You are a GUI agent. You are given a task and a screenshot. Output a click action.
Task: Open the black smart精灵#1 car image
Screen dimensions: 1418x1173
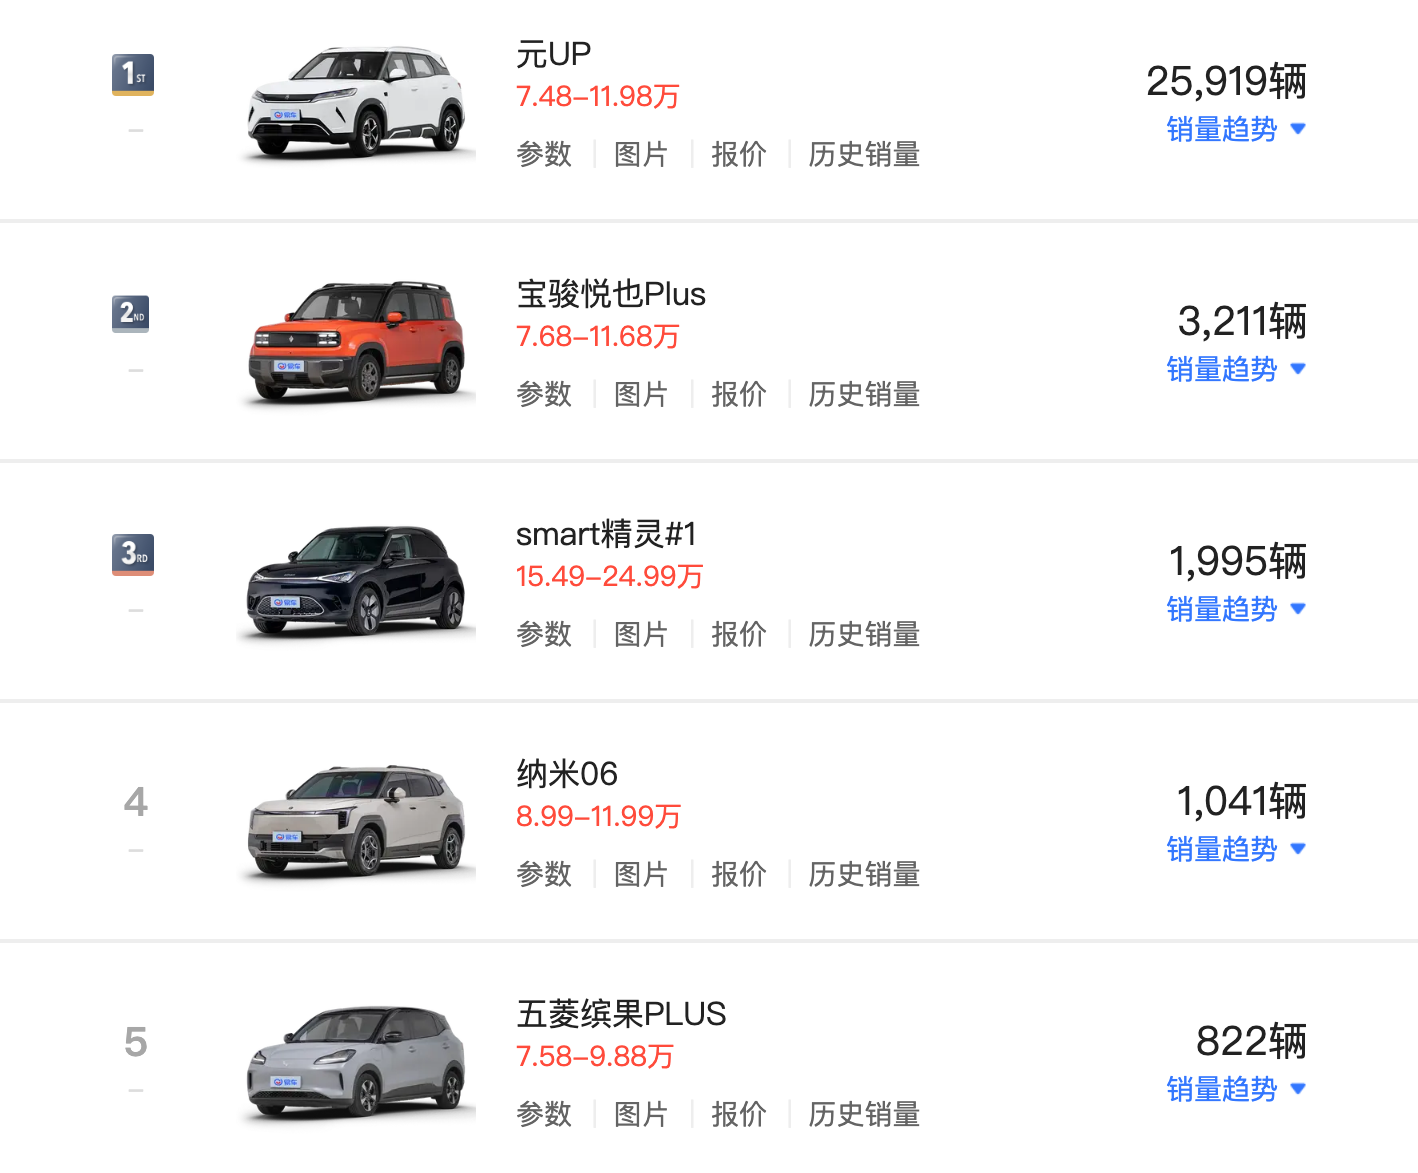tap(356, 582)
